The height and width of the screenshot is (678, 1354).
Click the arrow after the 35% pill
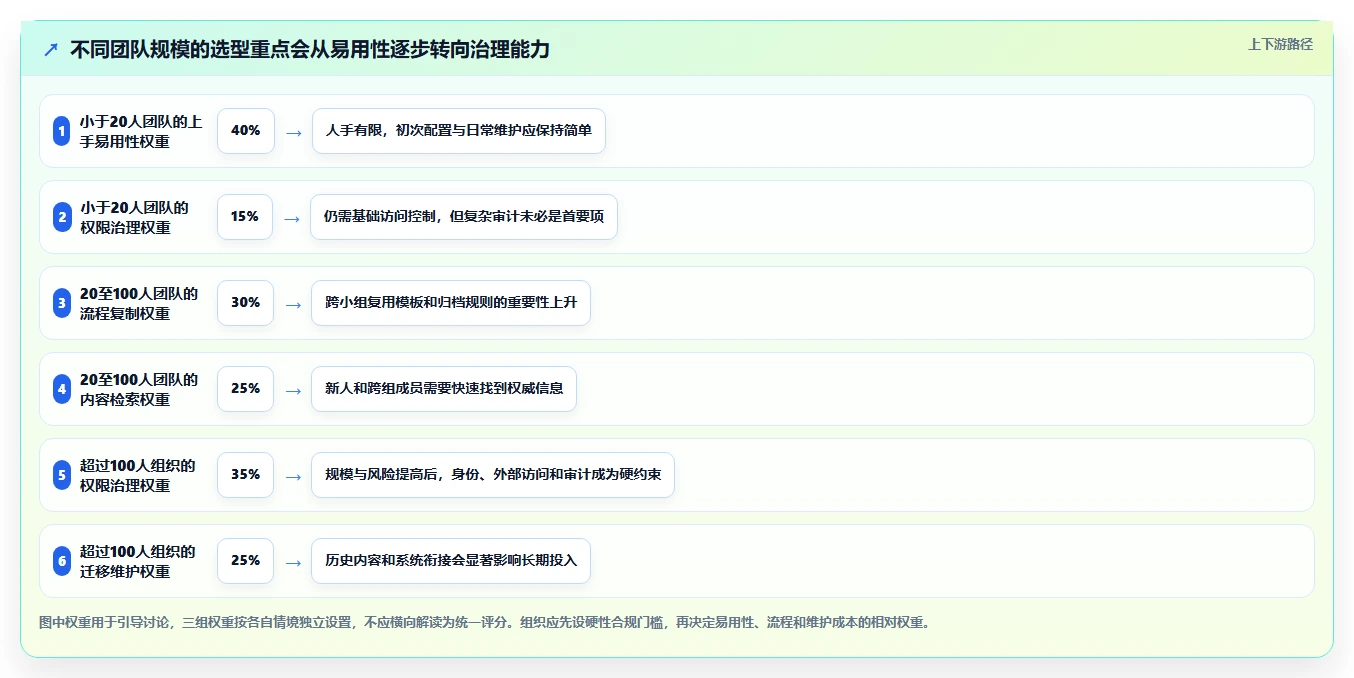click(x=293, y=476)
